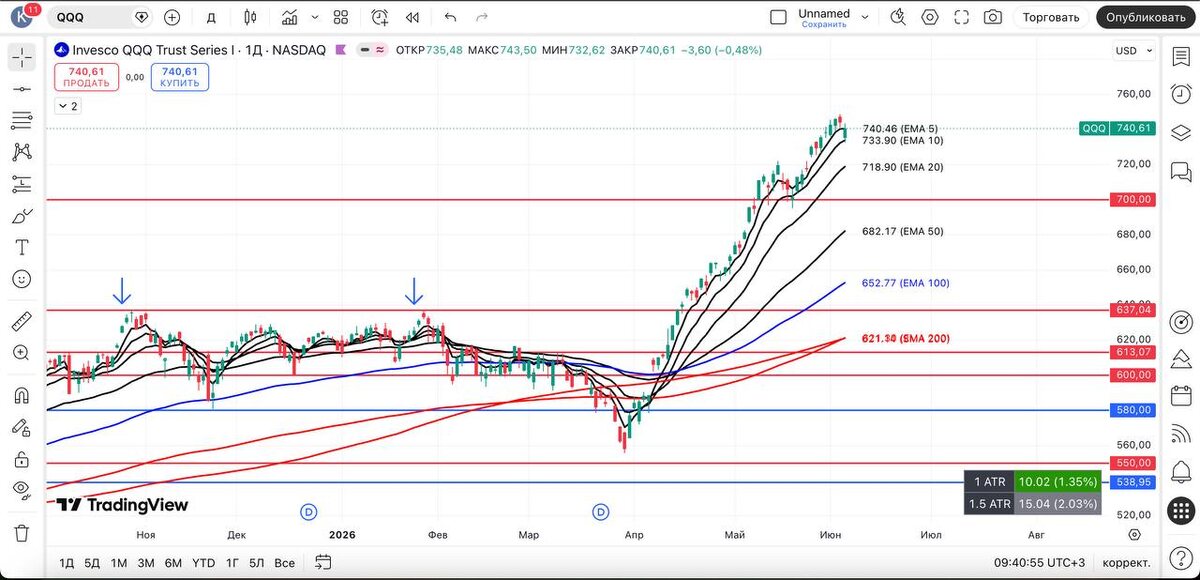The width and height of the screenshot is (1200, 580).
Task: Pick the text annotation tool
Action: coord(22,247)
